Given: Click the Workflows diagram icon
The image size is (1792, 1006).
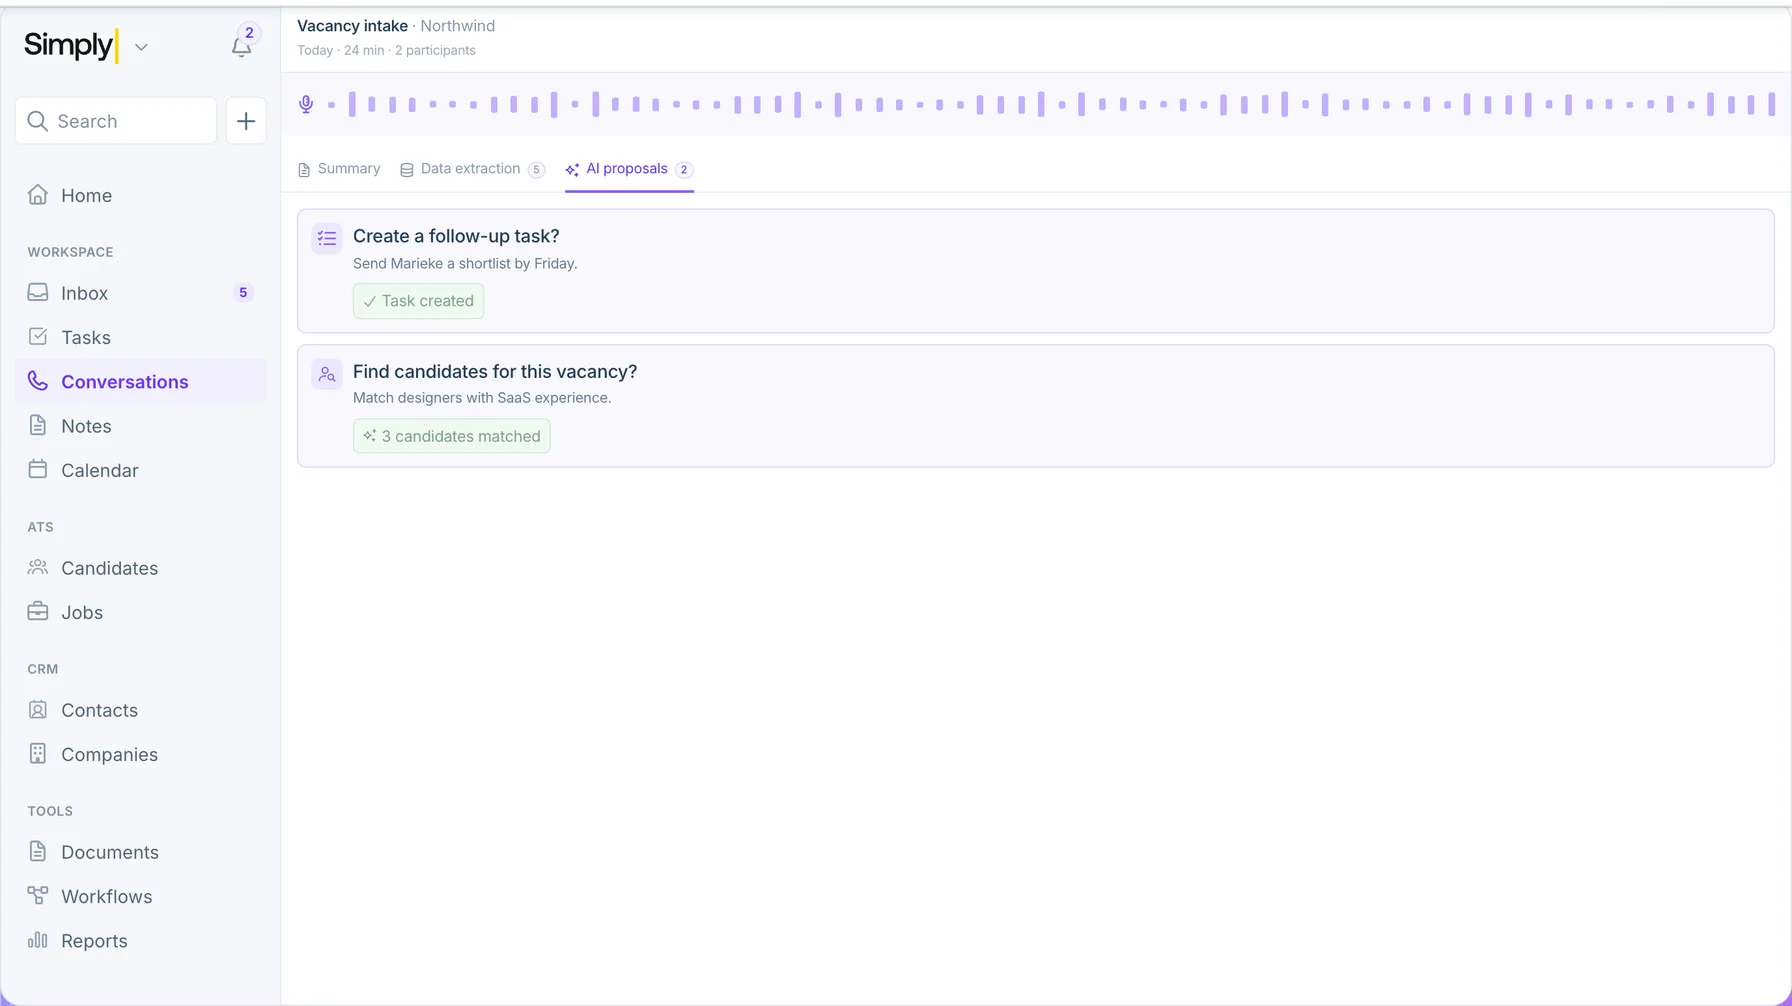Looking at the screenshot, I should 38,895.
